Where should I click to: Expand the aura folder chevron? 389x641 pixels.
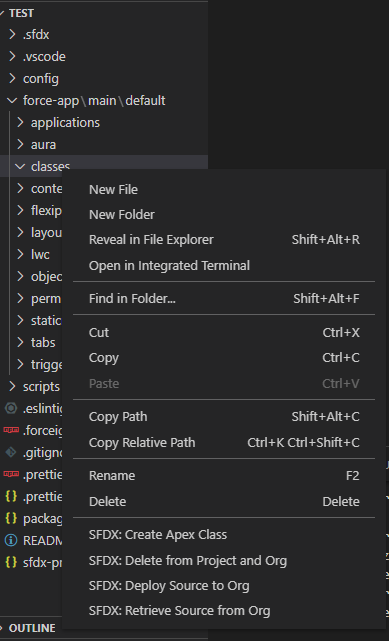click(20, 144)
